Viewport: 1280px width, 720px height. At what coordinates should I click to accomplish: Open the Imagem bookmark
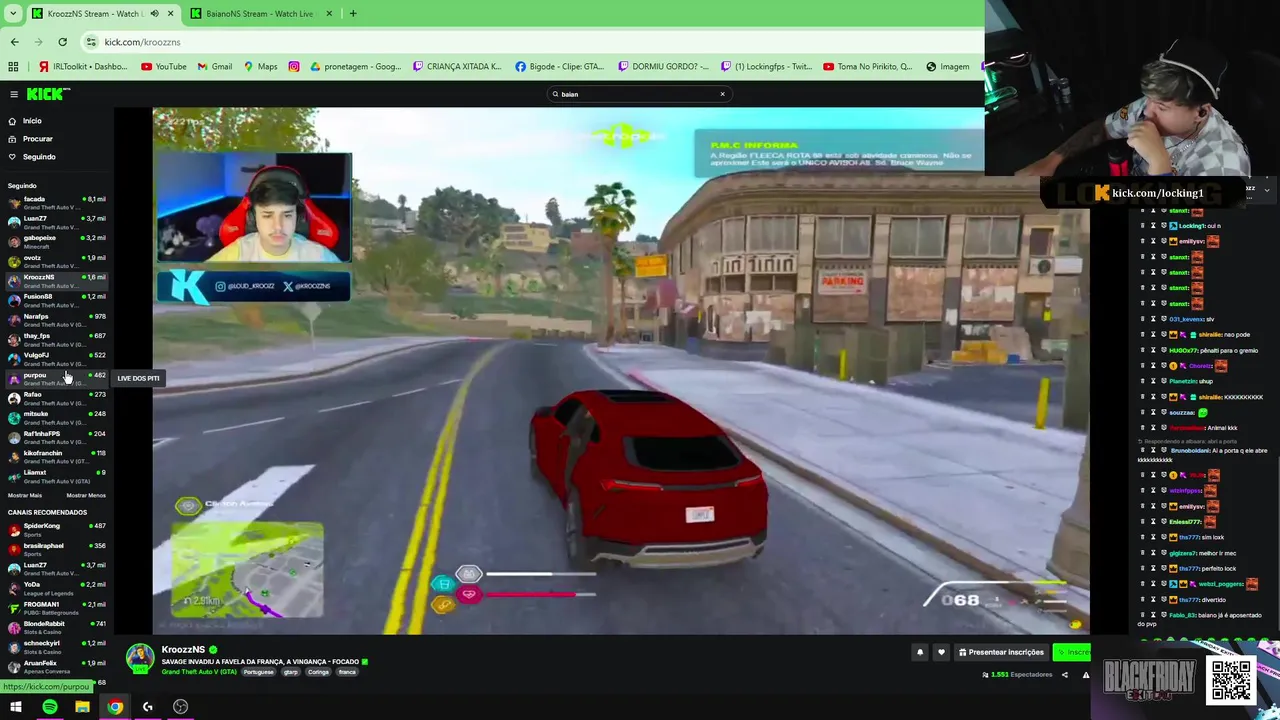click(x=948, y=67)
